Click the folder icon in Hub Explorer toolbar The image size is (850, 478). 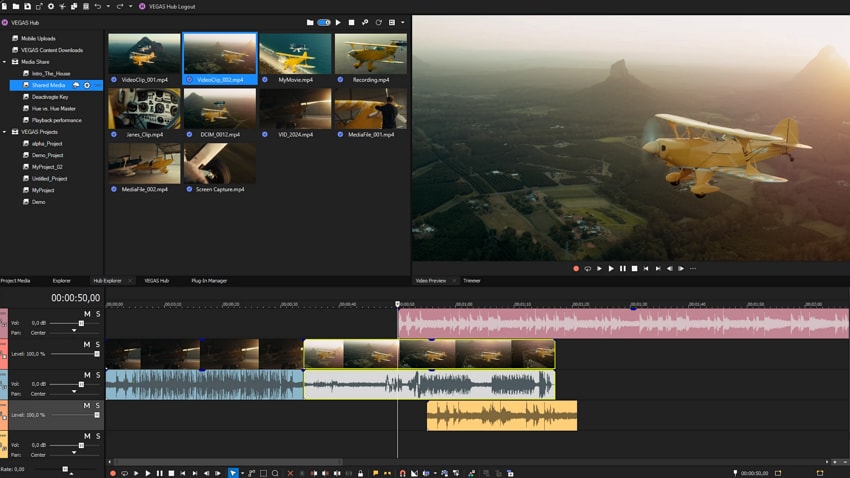(x=310, y=22)
